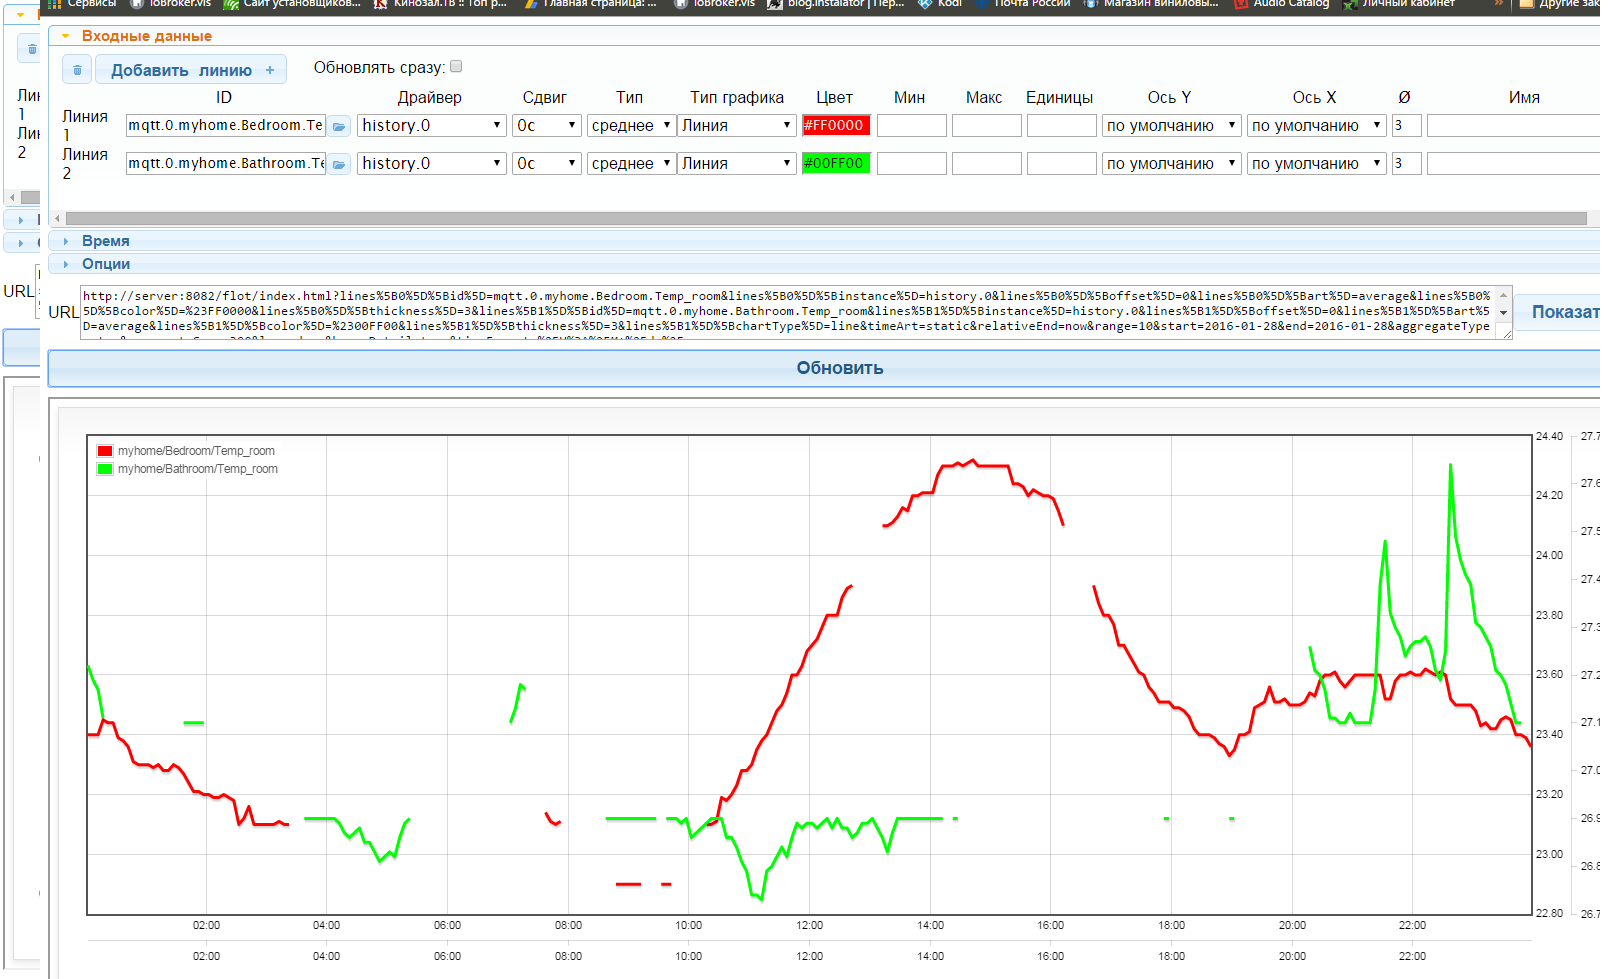Open the object browser folder icon for Линия 1
1610x979 pixels.
pos(339,126)
